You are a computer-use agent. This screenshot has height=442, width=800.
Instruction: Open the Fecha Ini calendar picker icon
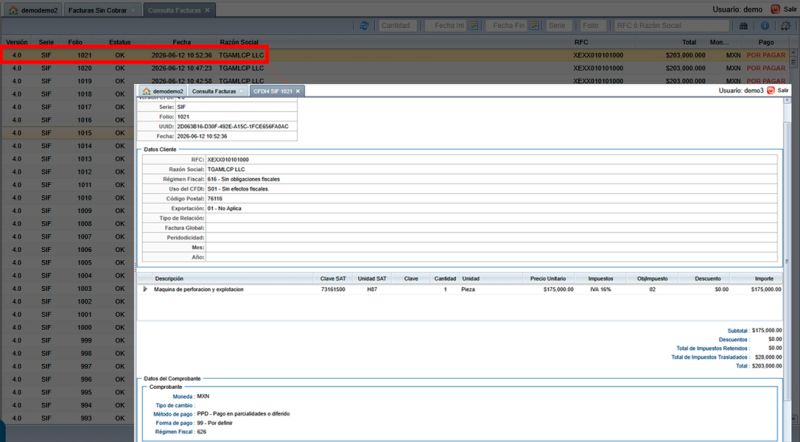click(474, 26)
